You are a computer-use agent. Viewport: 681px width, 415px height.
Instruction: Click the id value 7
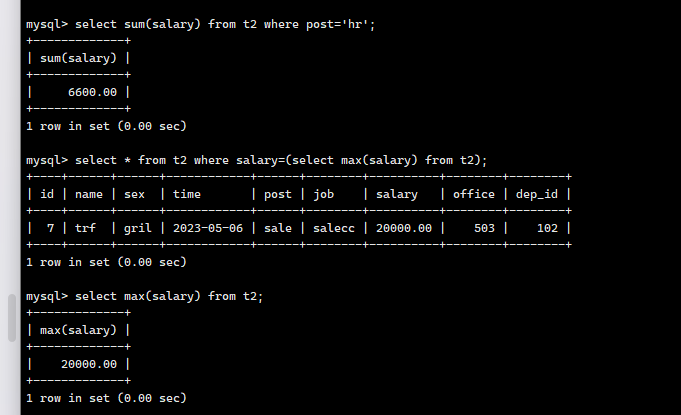pyautogui.click(x=50, y=228)
